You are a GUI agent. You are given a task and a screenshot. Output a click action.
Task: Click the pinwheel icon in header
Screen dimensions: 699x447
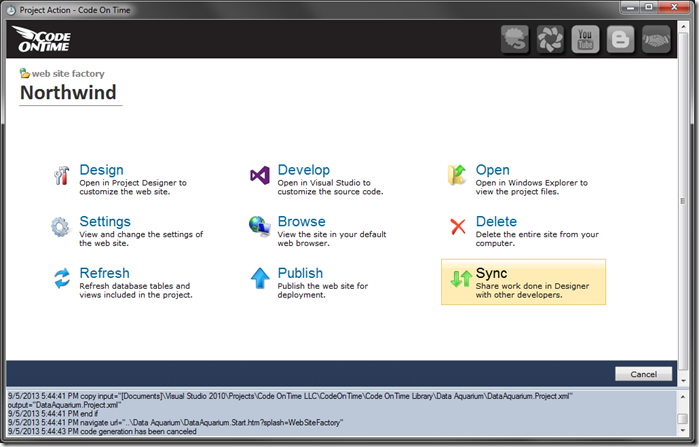(x=550, y=39)
